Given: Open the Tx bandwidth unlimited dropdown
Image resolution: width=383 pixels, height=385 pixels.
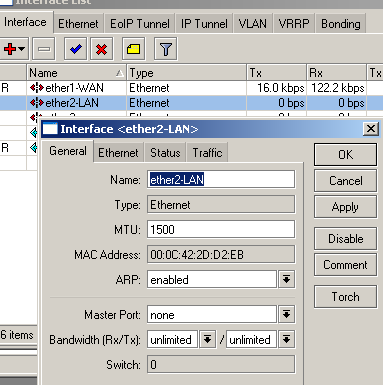Looking at the screenshot, I should click(x=286, y=339).
